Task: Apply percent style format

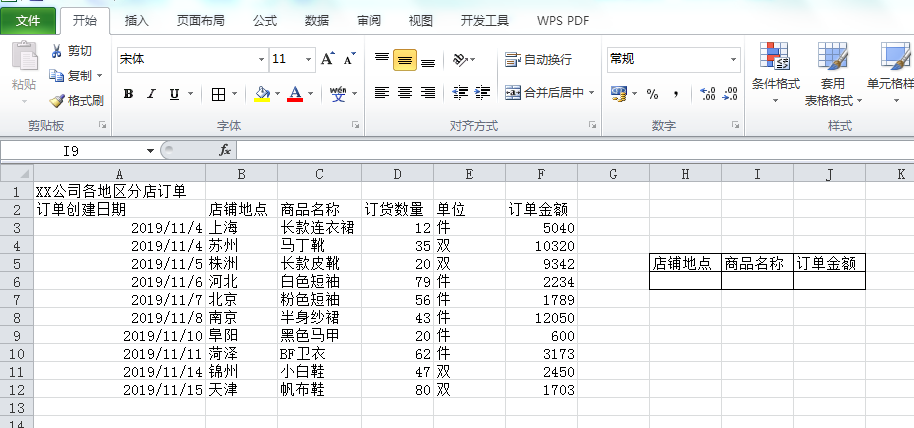Action: [x=652, y=94]
